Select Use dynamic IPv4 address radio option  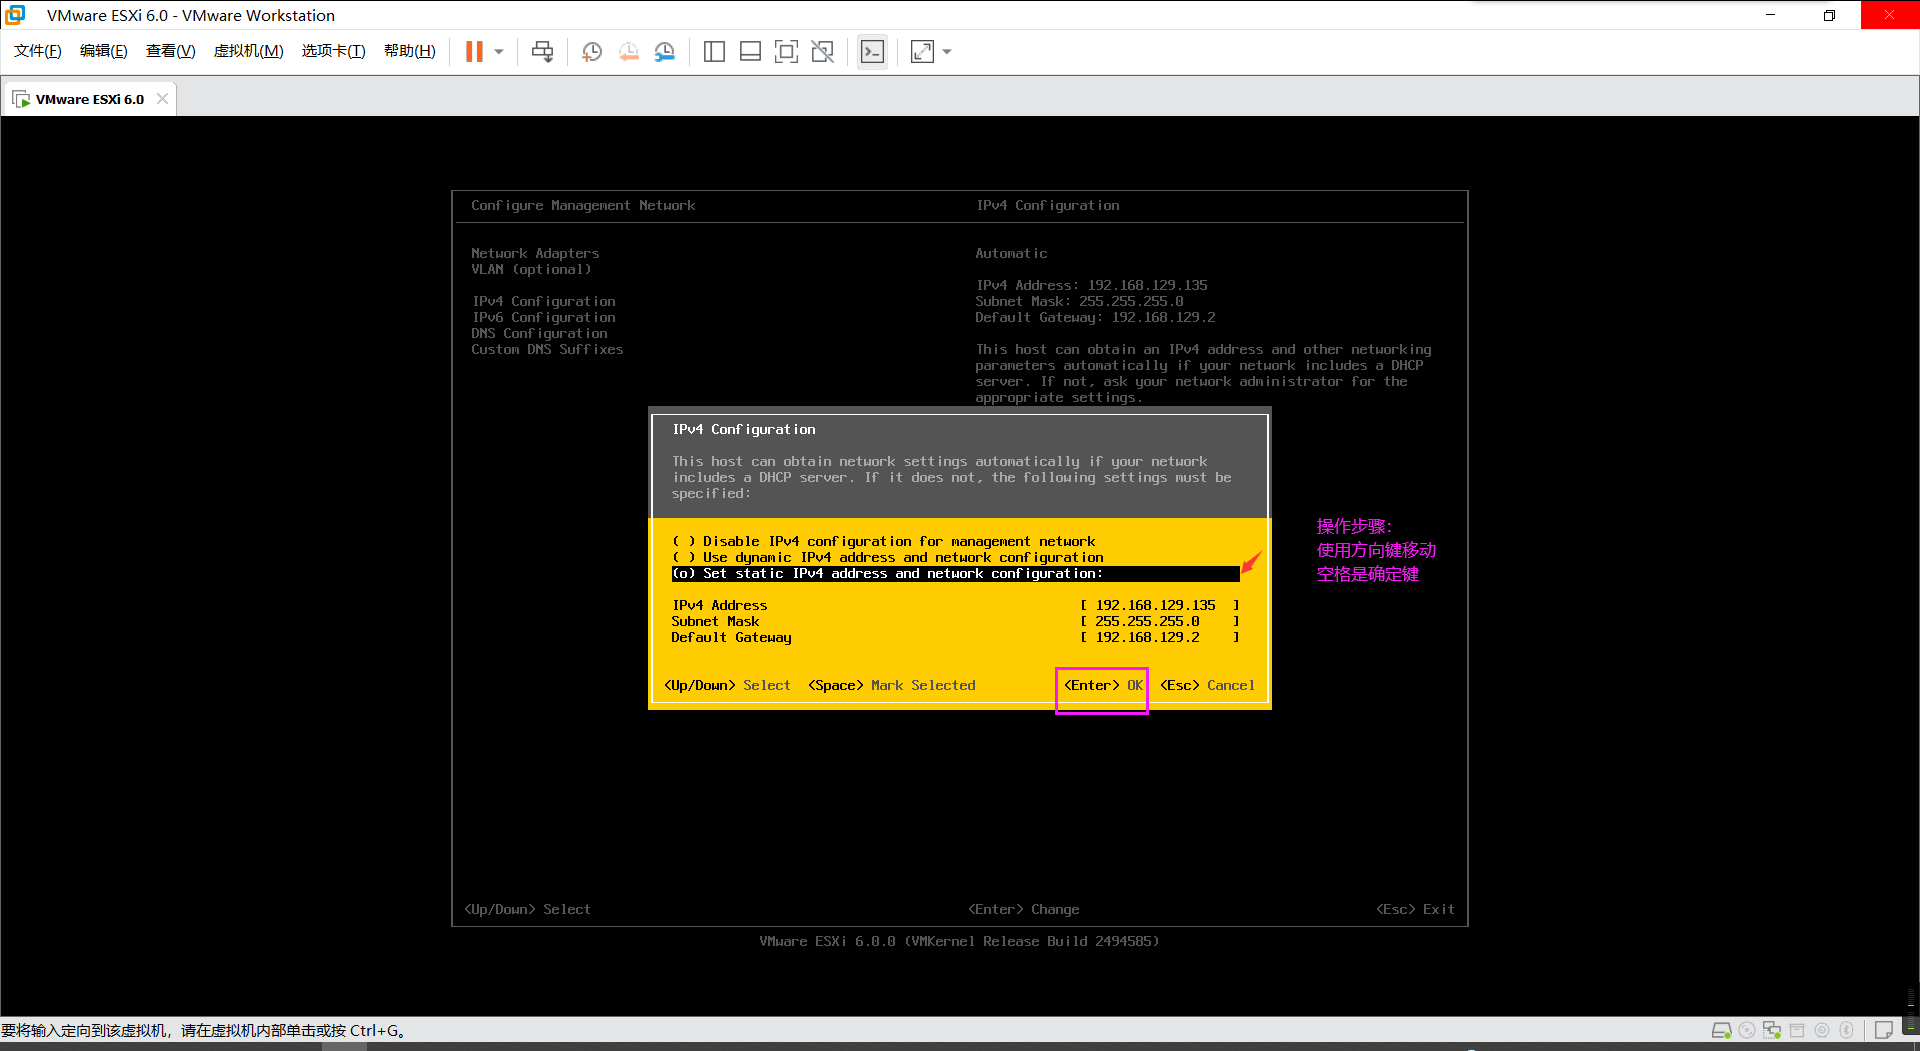click(888, 557)
